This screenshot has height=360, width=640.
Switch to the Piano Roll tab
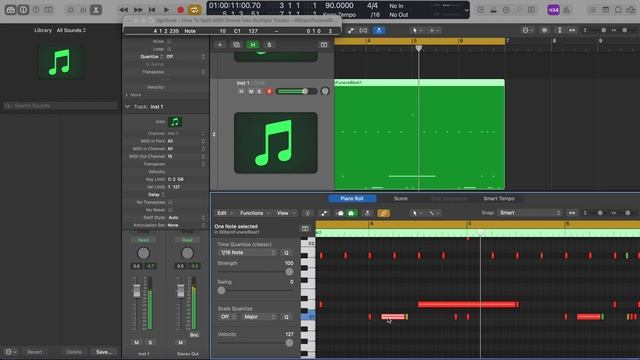[352, 198]
